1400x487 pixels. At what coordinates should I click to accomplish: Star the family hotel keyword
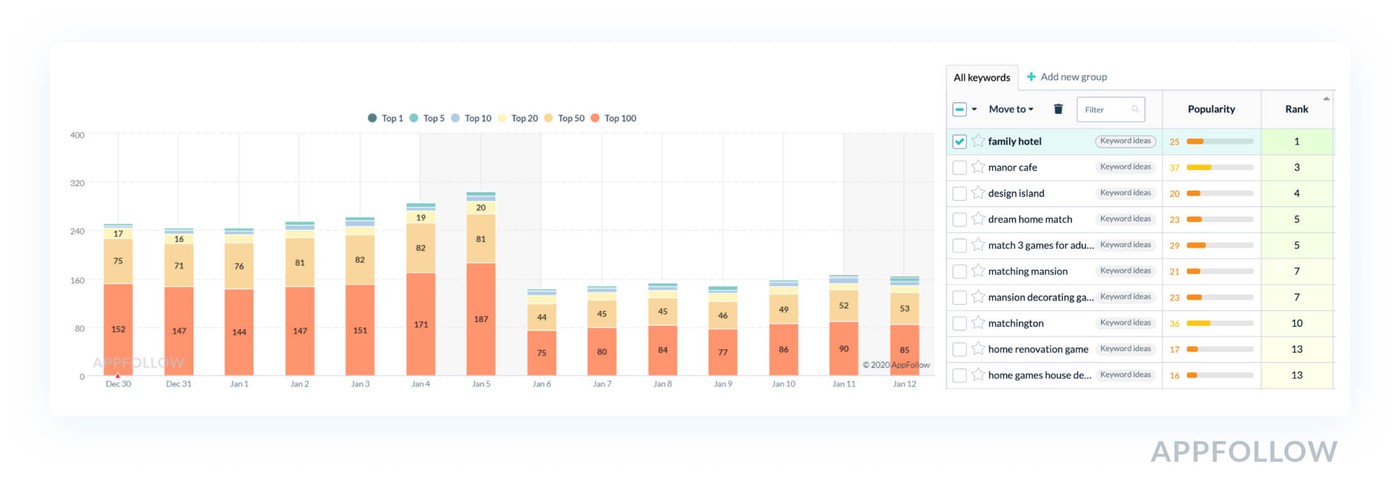click(x=978, y=141)
